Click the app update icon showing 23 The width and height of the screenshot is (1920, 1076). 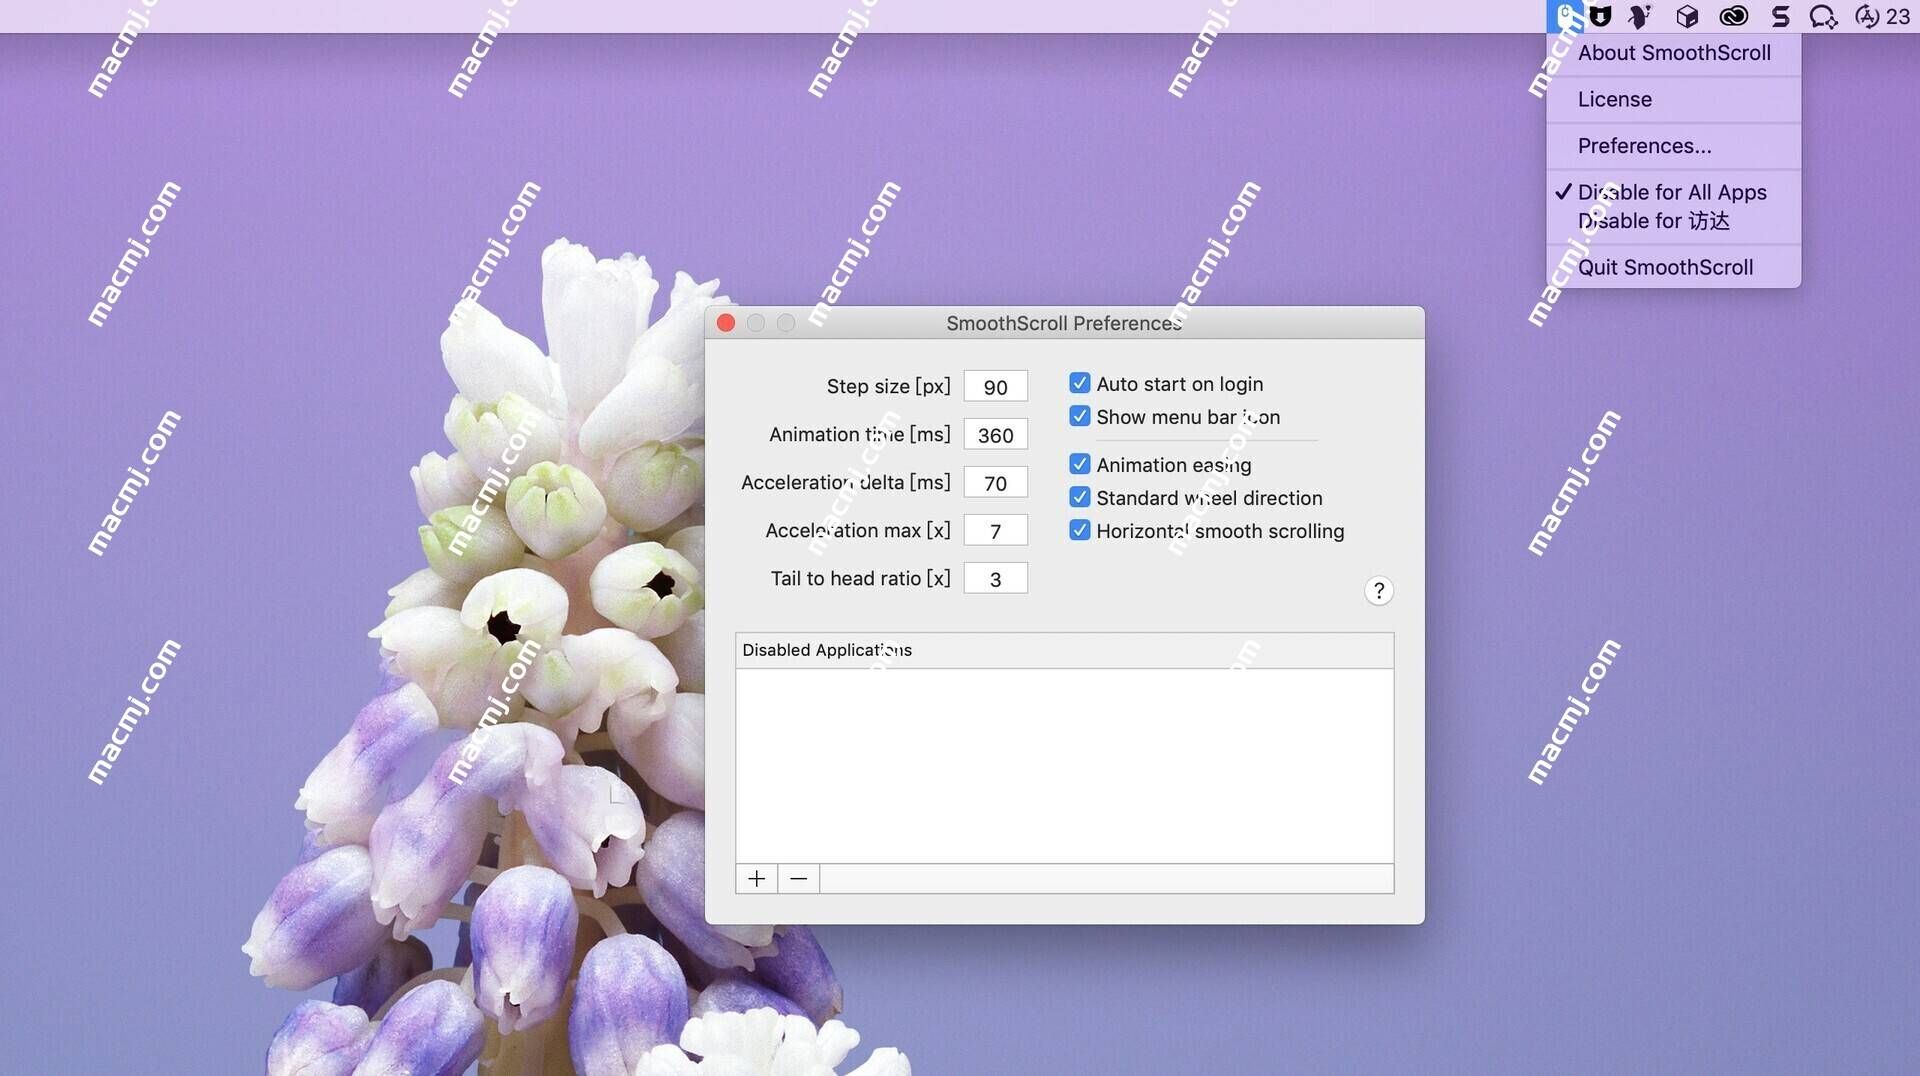[x=1882, y=16]
